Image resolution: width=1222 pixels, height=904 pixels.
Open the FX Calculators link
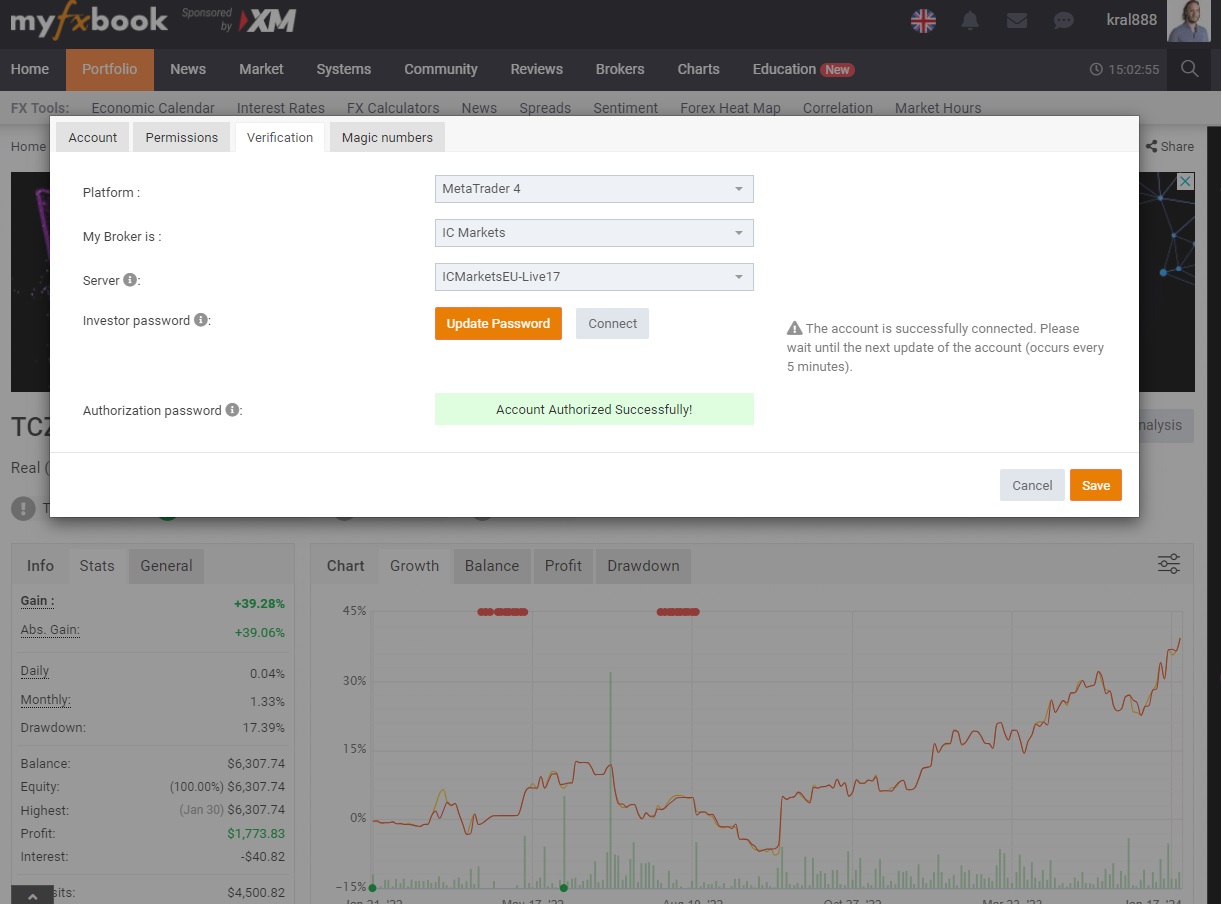coord(393,108)
